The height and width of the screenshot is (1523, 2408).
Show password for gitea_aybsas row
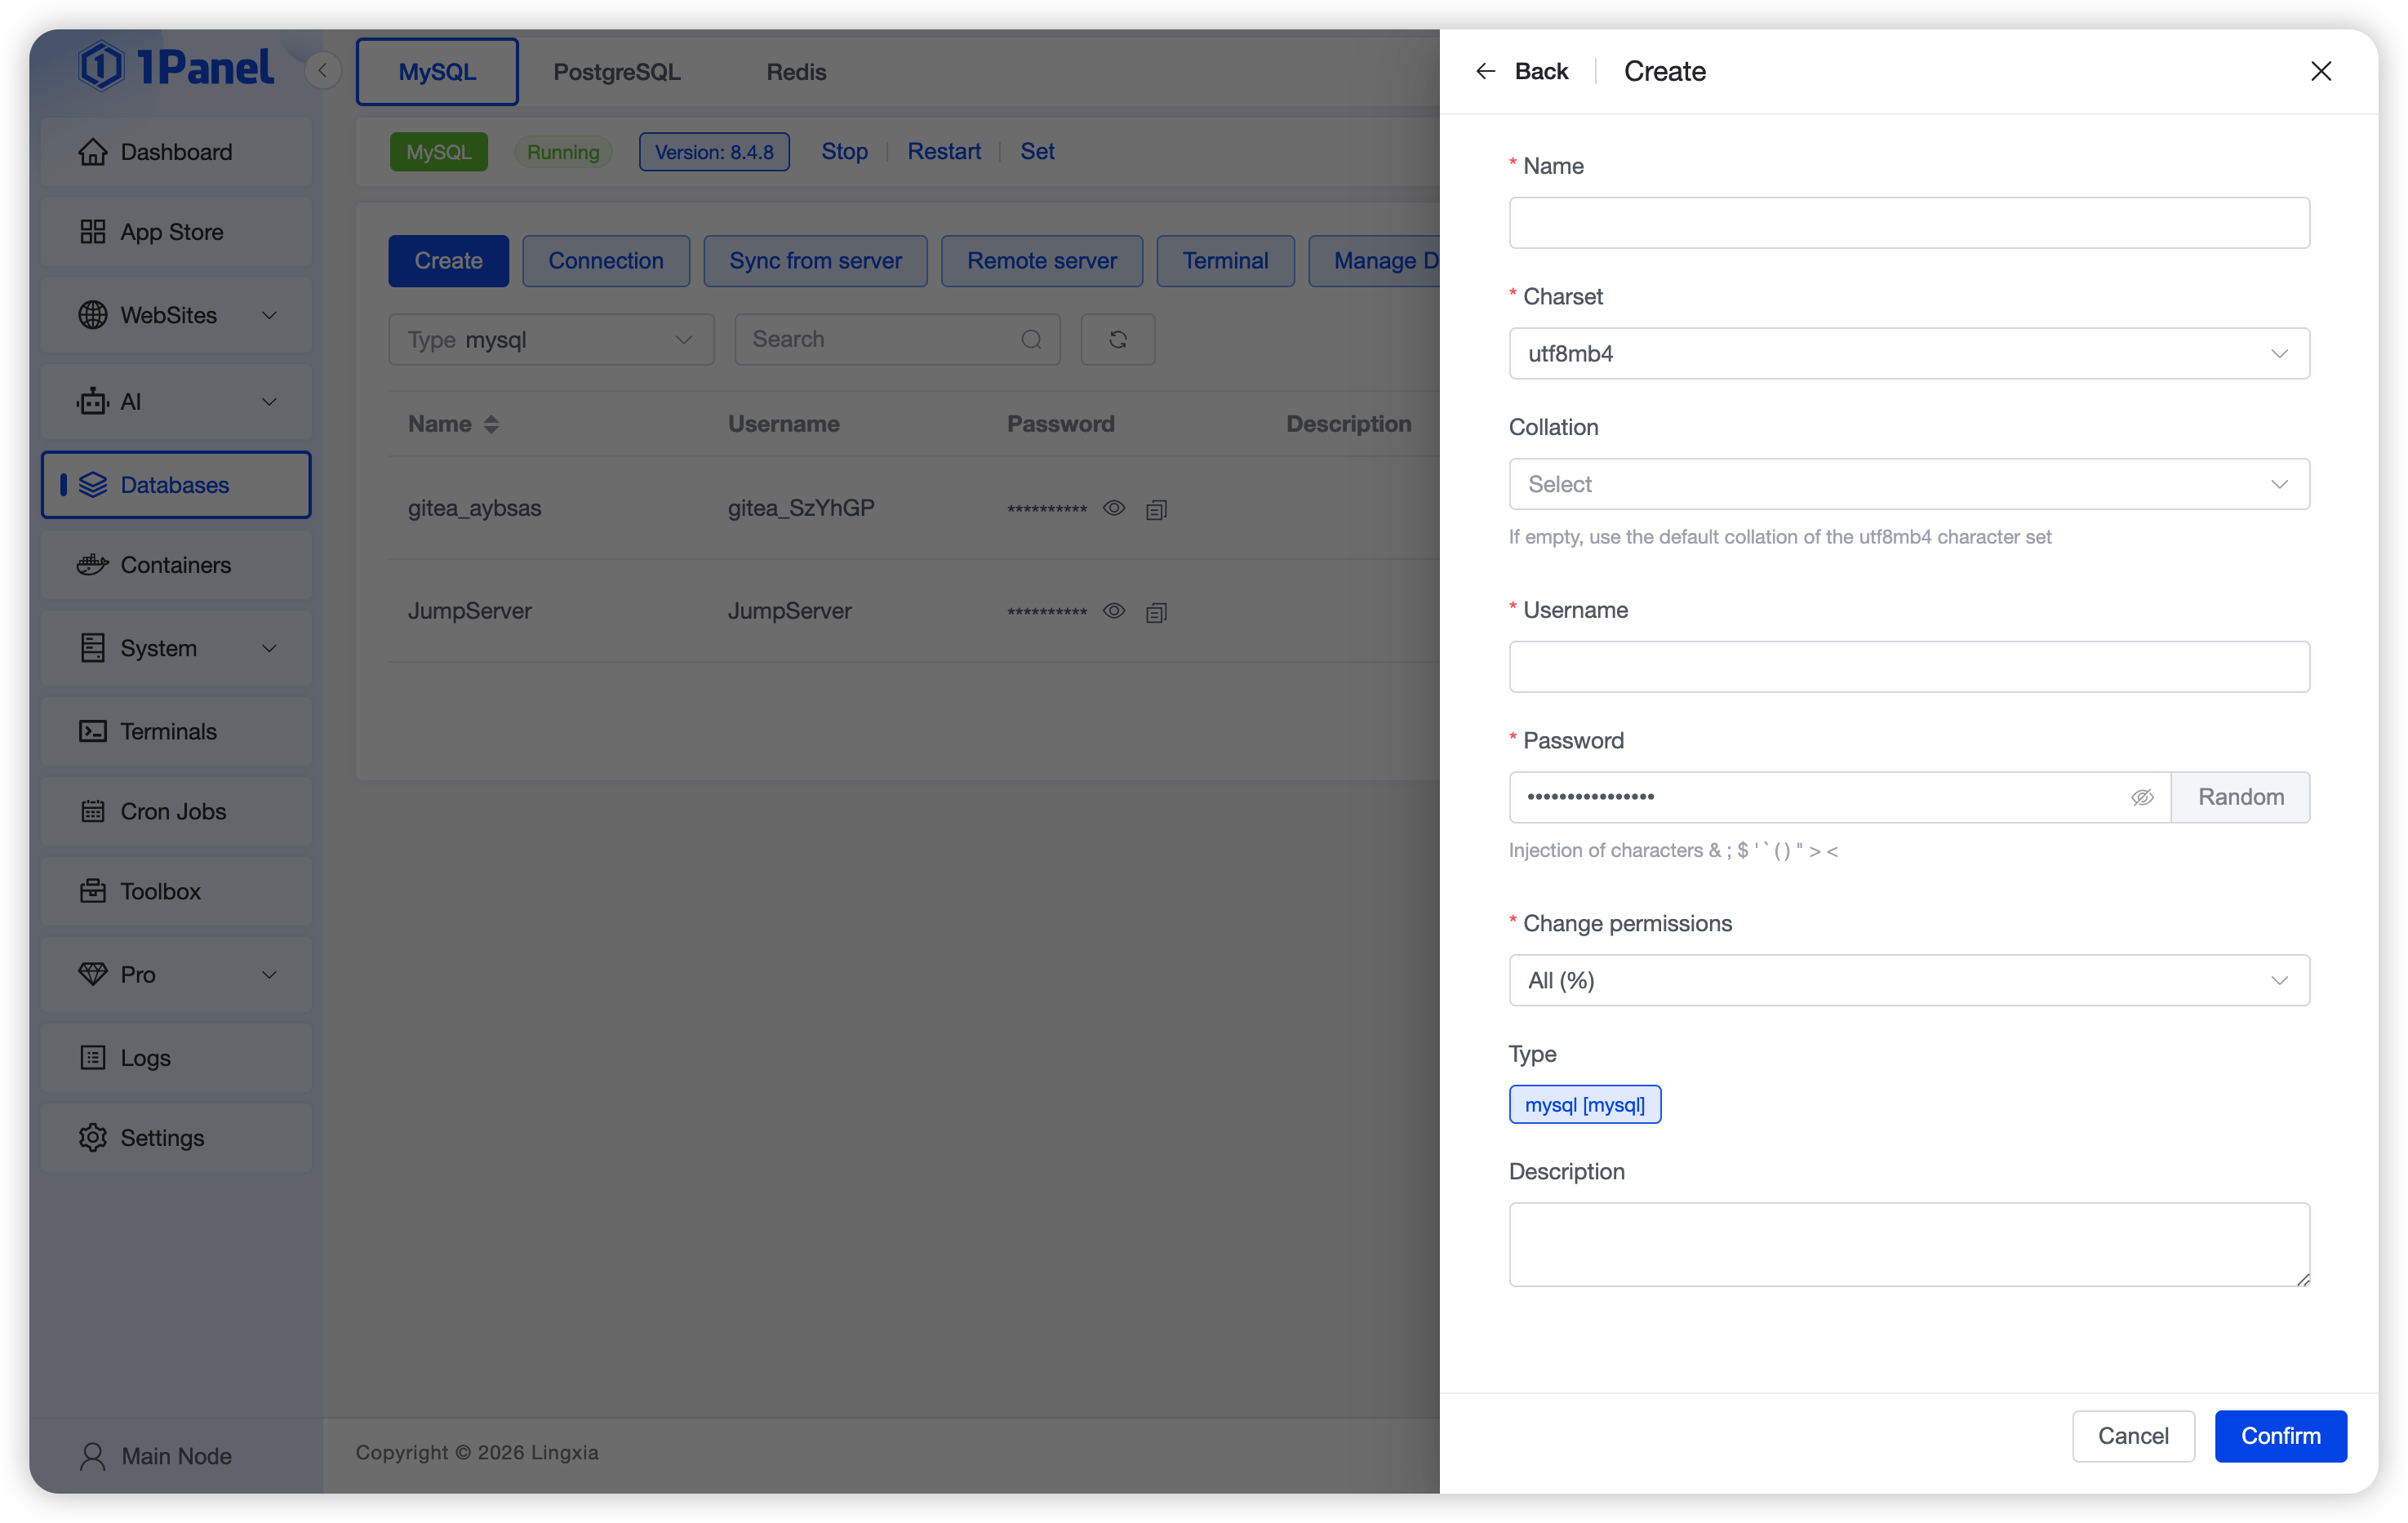coord(1114,508)
